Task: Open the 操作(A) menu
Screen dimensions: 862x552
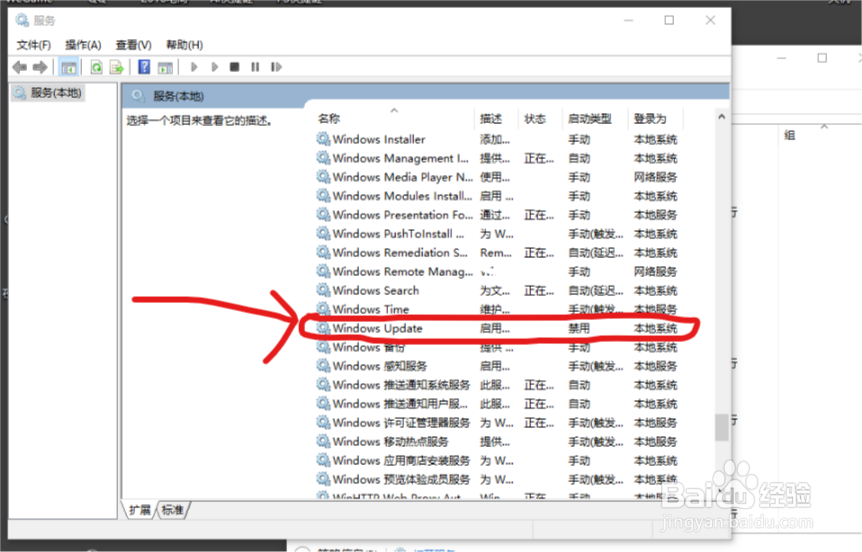Action: coord(83,45)
